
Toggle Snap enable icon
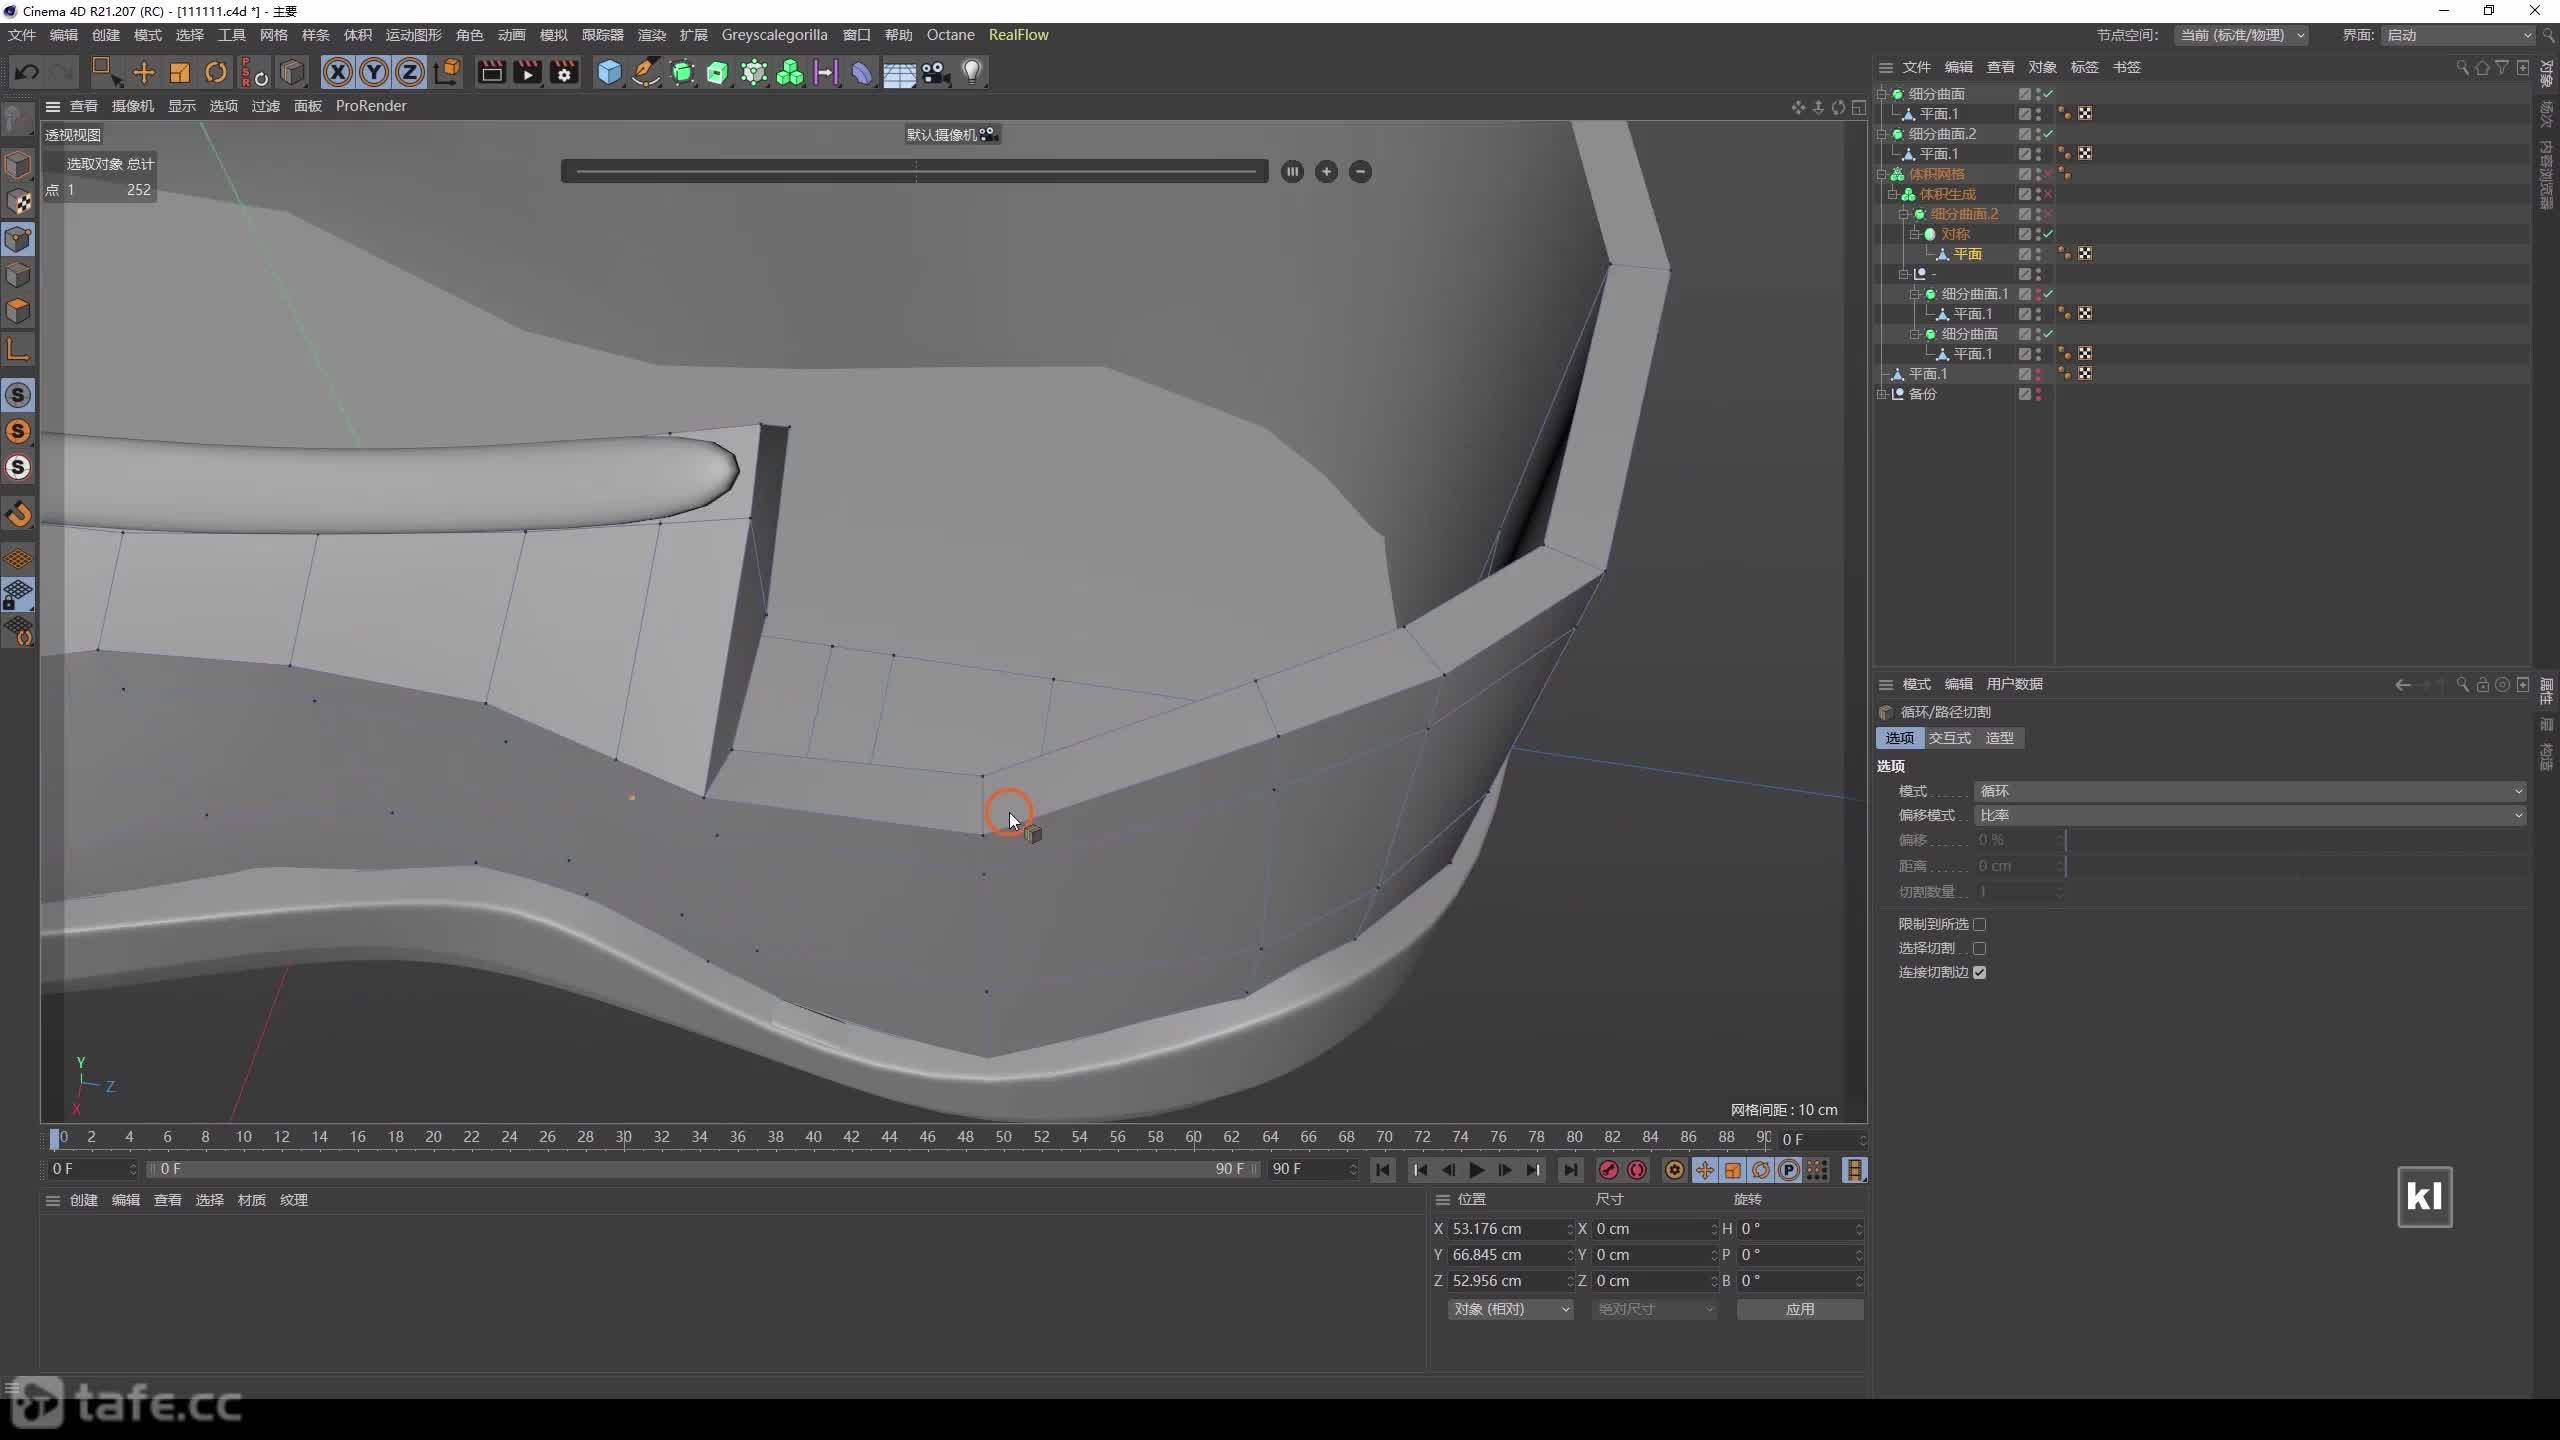[x=18, y=395]
